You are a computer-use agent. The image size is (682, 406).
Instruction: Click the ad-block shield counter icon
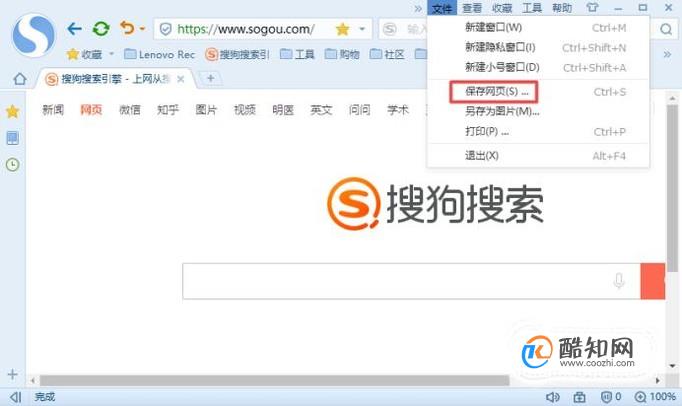click(611, 397)
